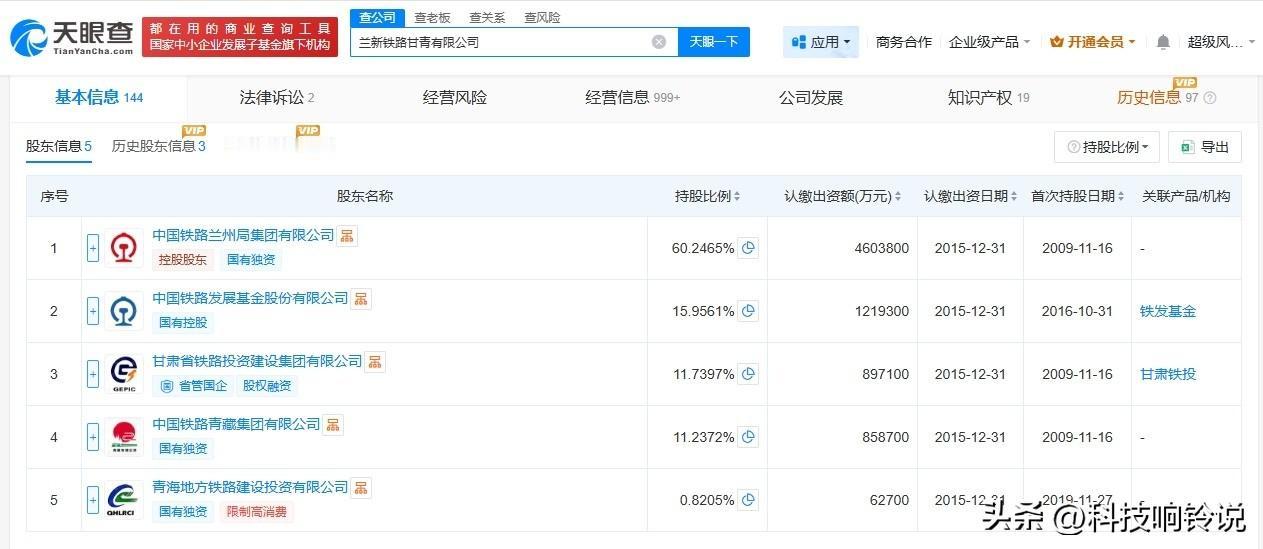Switch to 查风险 search tab

point(542,17)
